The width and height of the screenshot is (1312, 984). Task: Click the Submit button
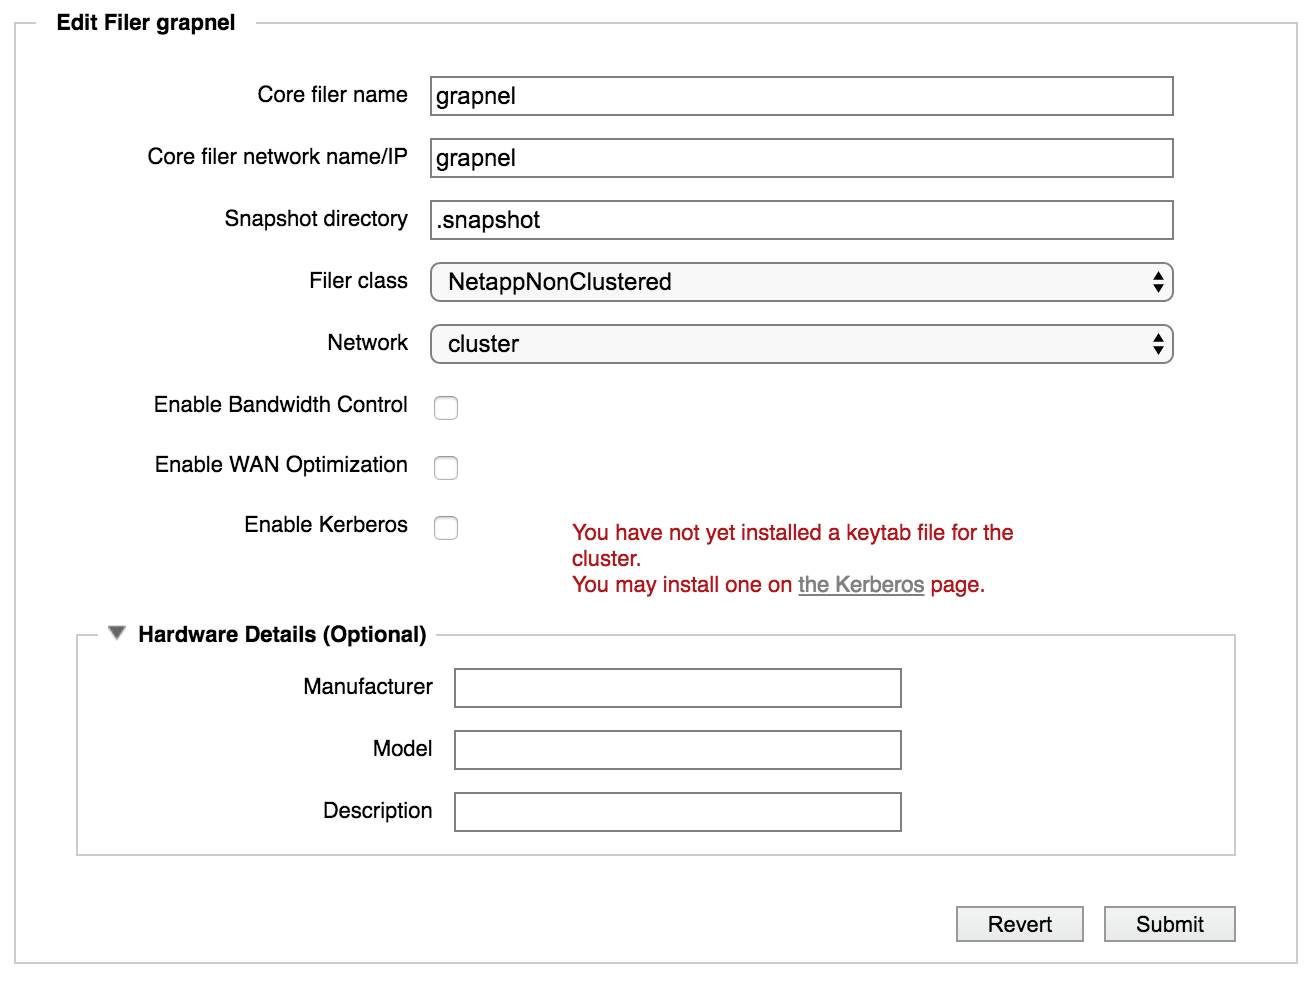(x=1169, y=924)
